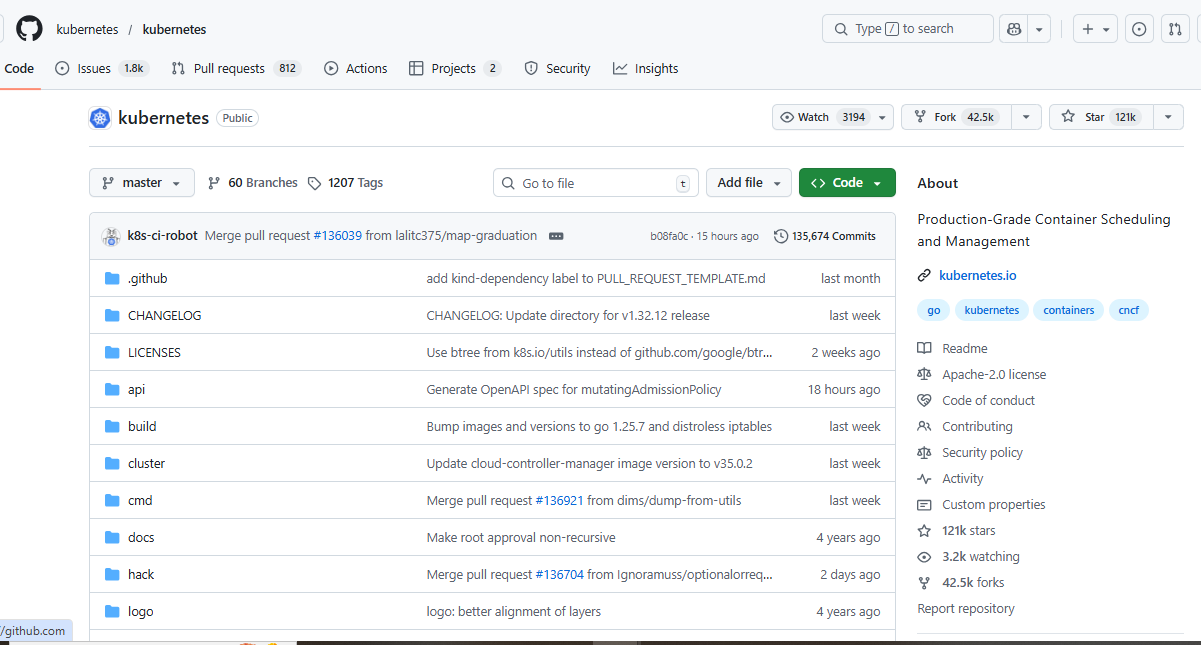Open the Copilot icon in header

1013,29
